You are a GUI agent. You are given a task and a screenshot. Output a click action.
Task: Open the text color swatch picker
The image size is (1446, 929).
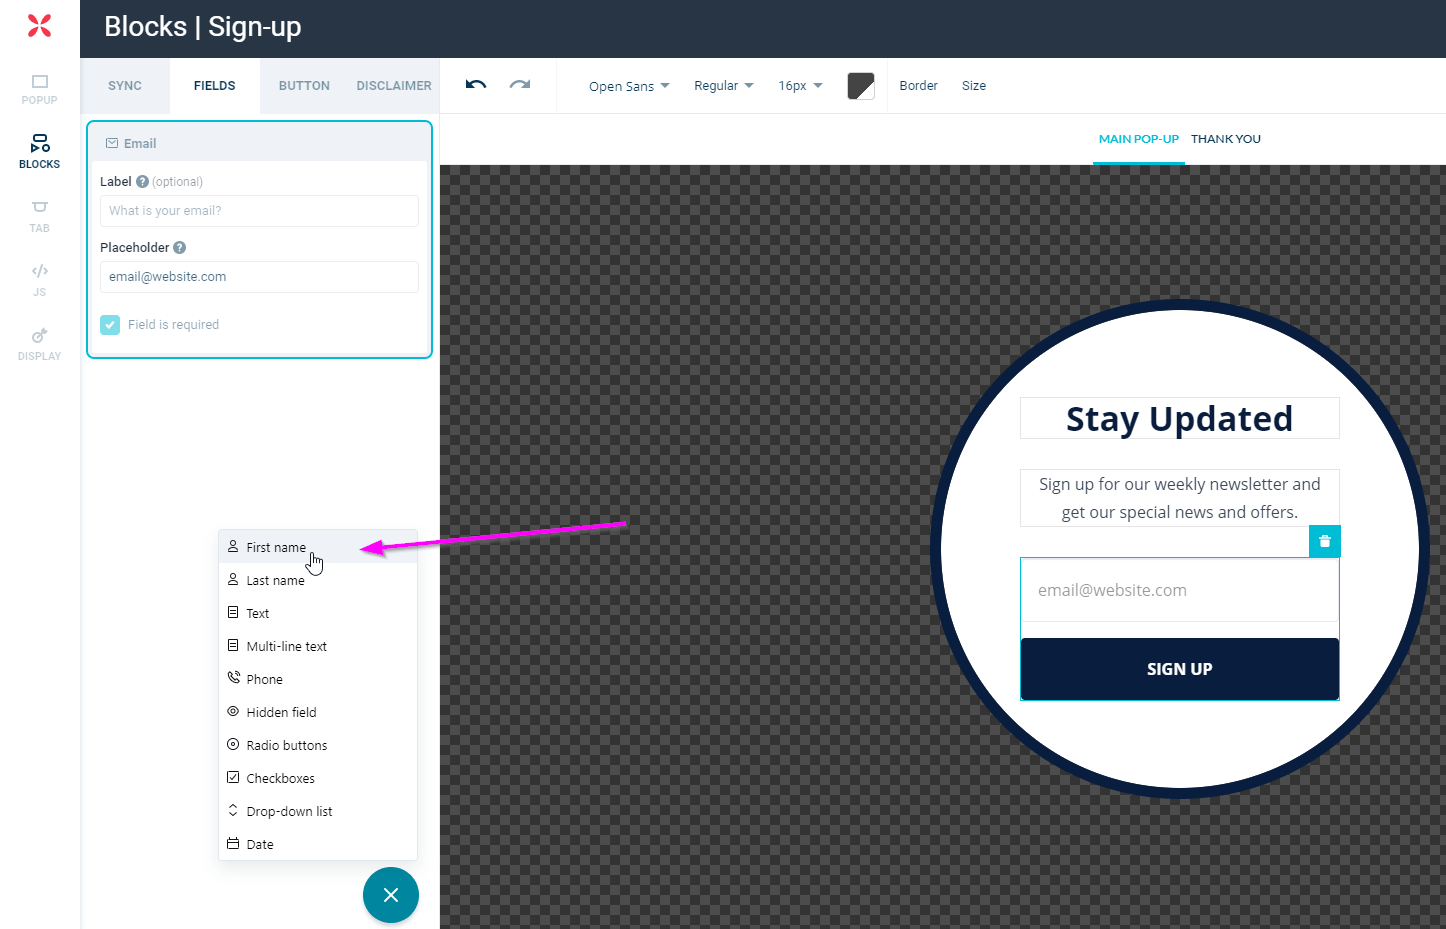[861, 86]
